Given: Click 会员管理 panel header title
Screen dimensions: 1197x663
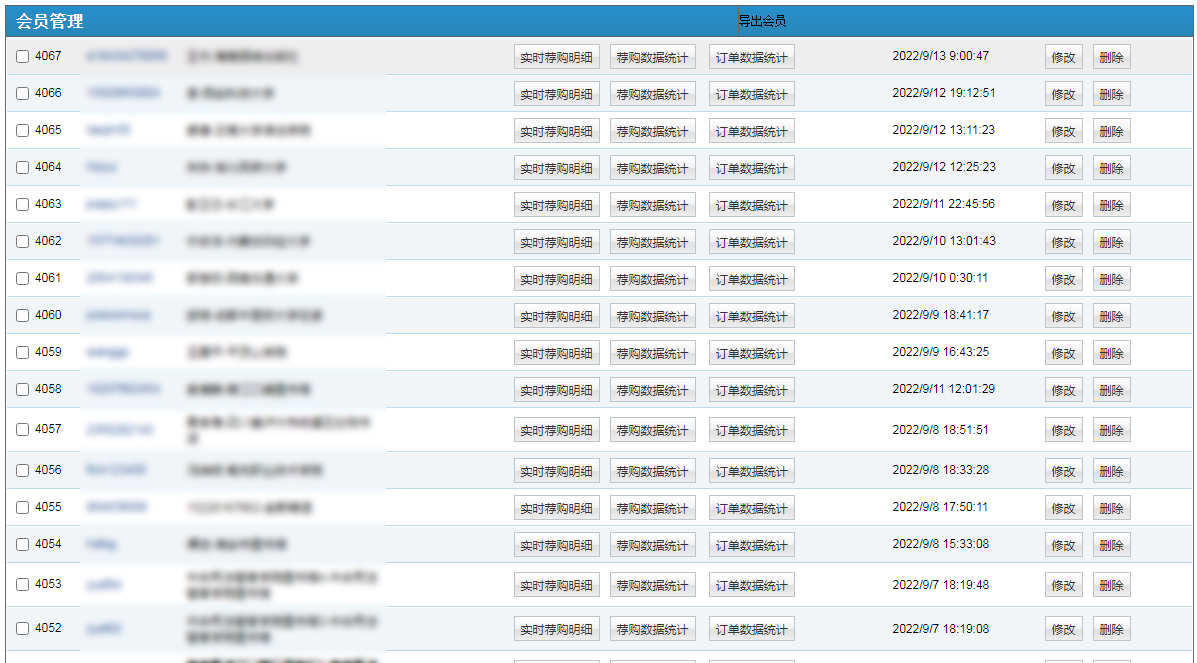Looking at the screenshot, I should (50, 21).
